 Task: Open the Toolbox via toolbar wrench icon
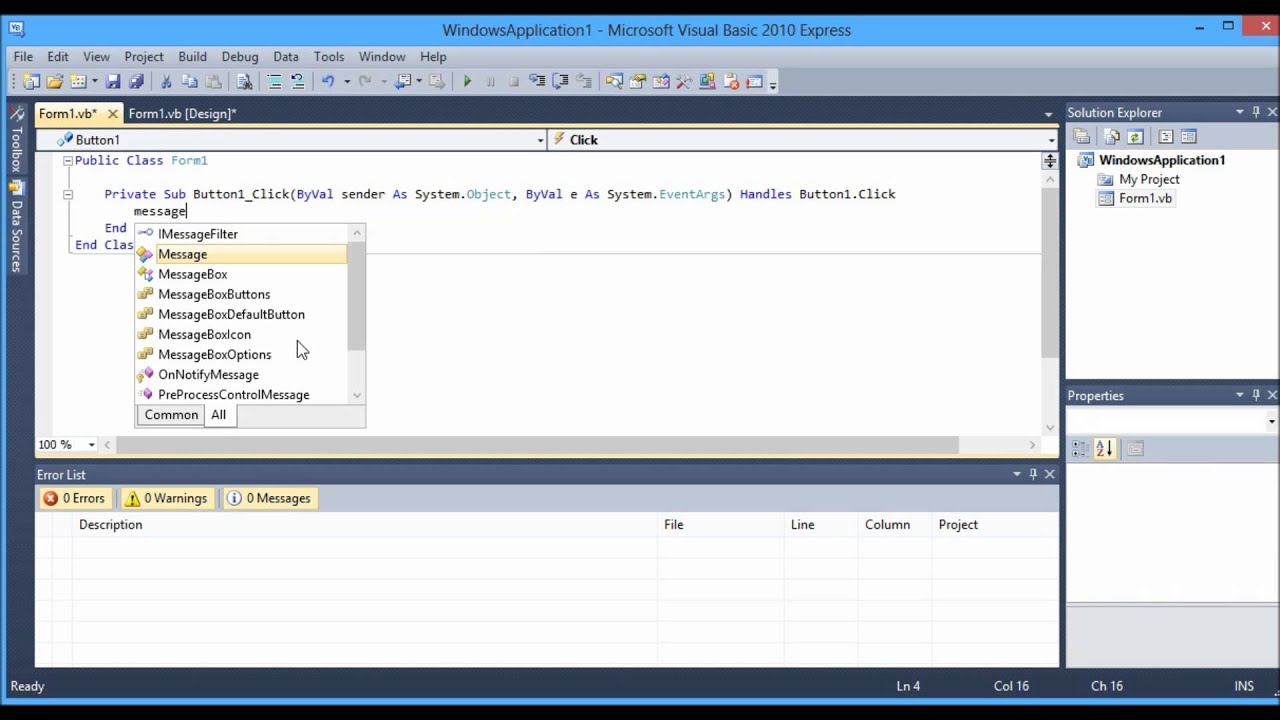(x=684, y=82)
